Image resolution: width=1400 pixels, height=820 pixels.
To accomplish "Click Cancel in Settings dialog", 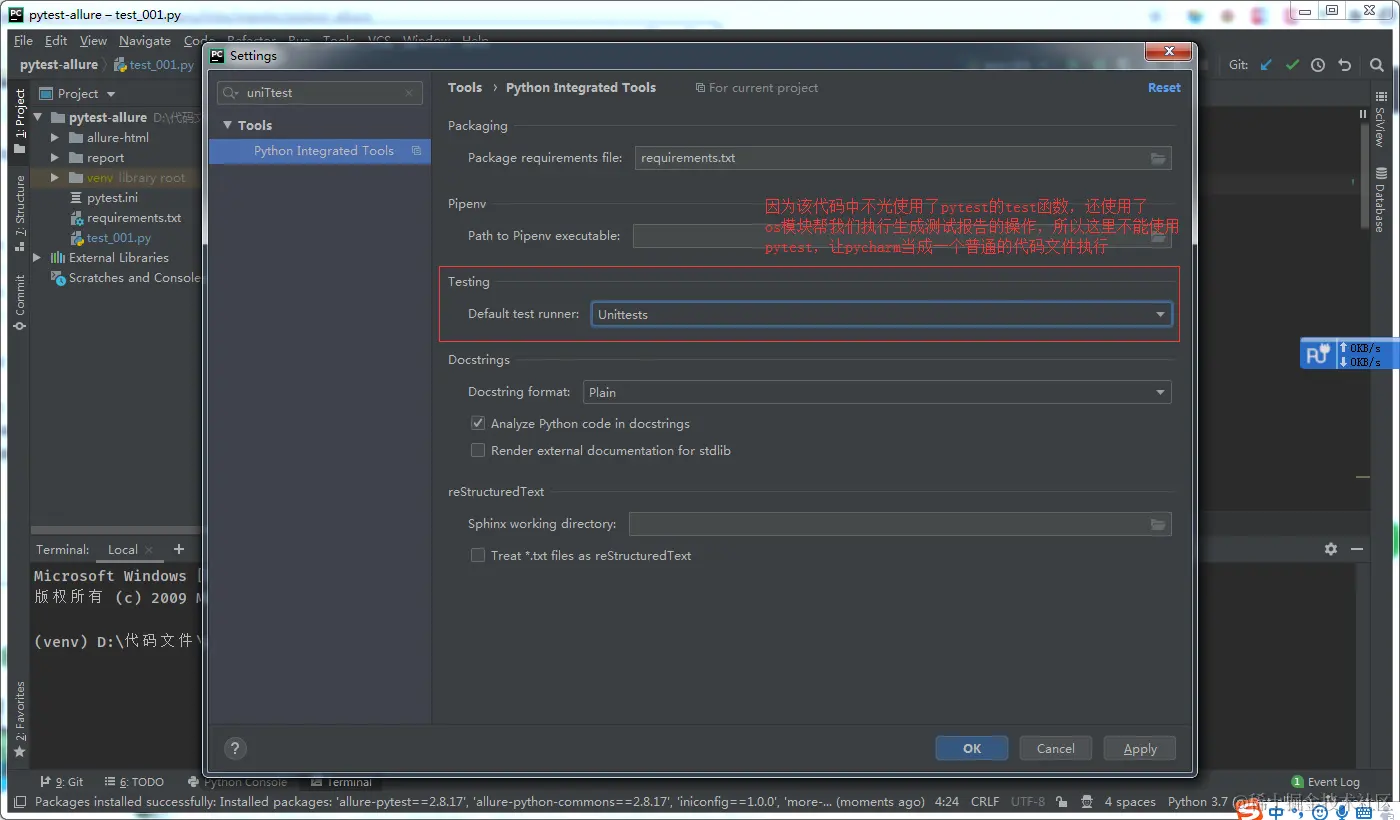I will click(1056, 748).
